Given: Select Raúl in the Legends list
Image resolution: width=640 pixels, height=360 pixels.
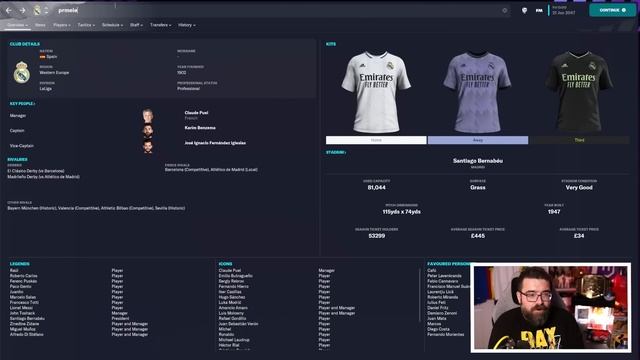Looking at the screenshot, I should 14,271.
